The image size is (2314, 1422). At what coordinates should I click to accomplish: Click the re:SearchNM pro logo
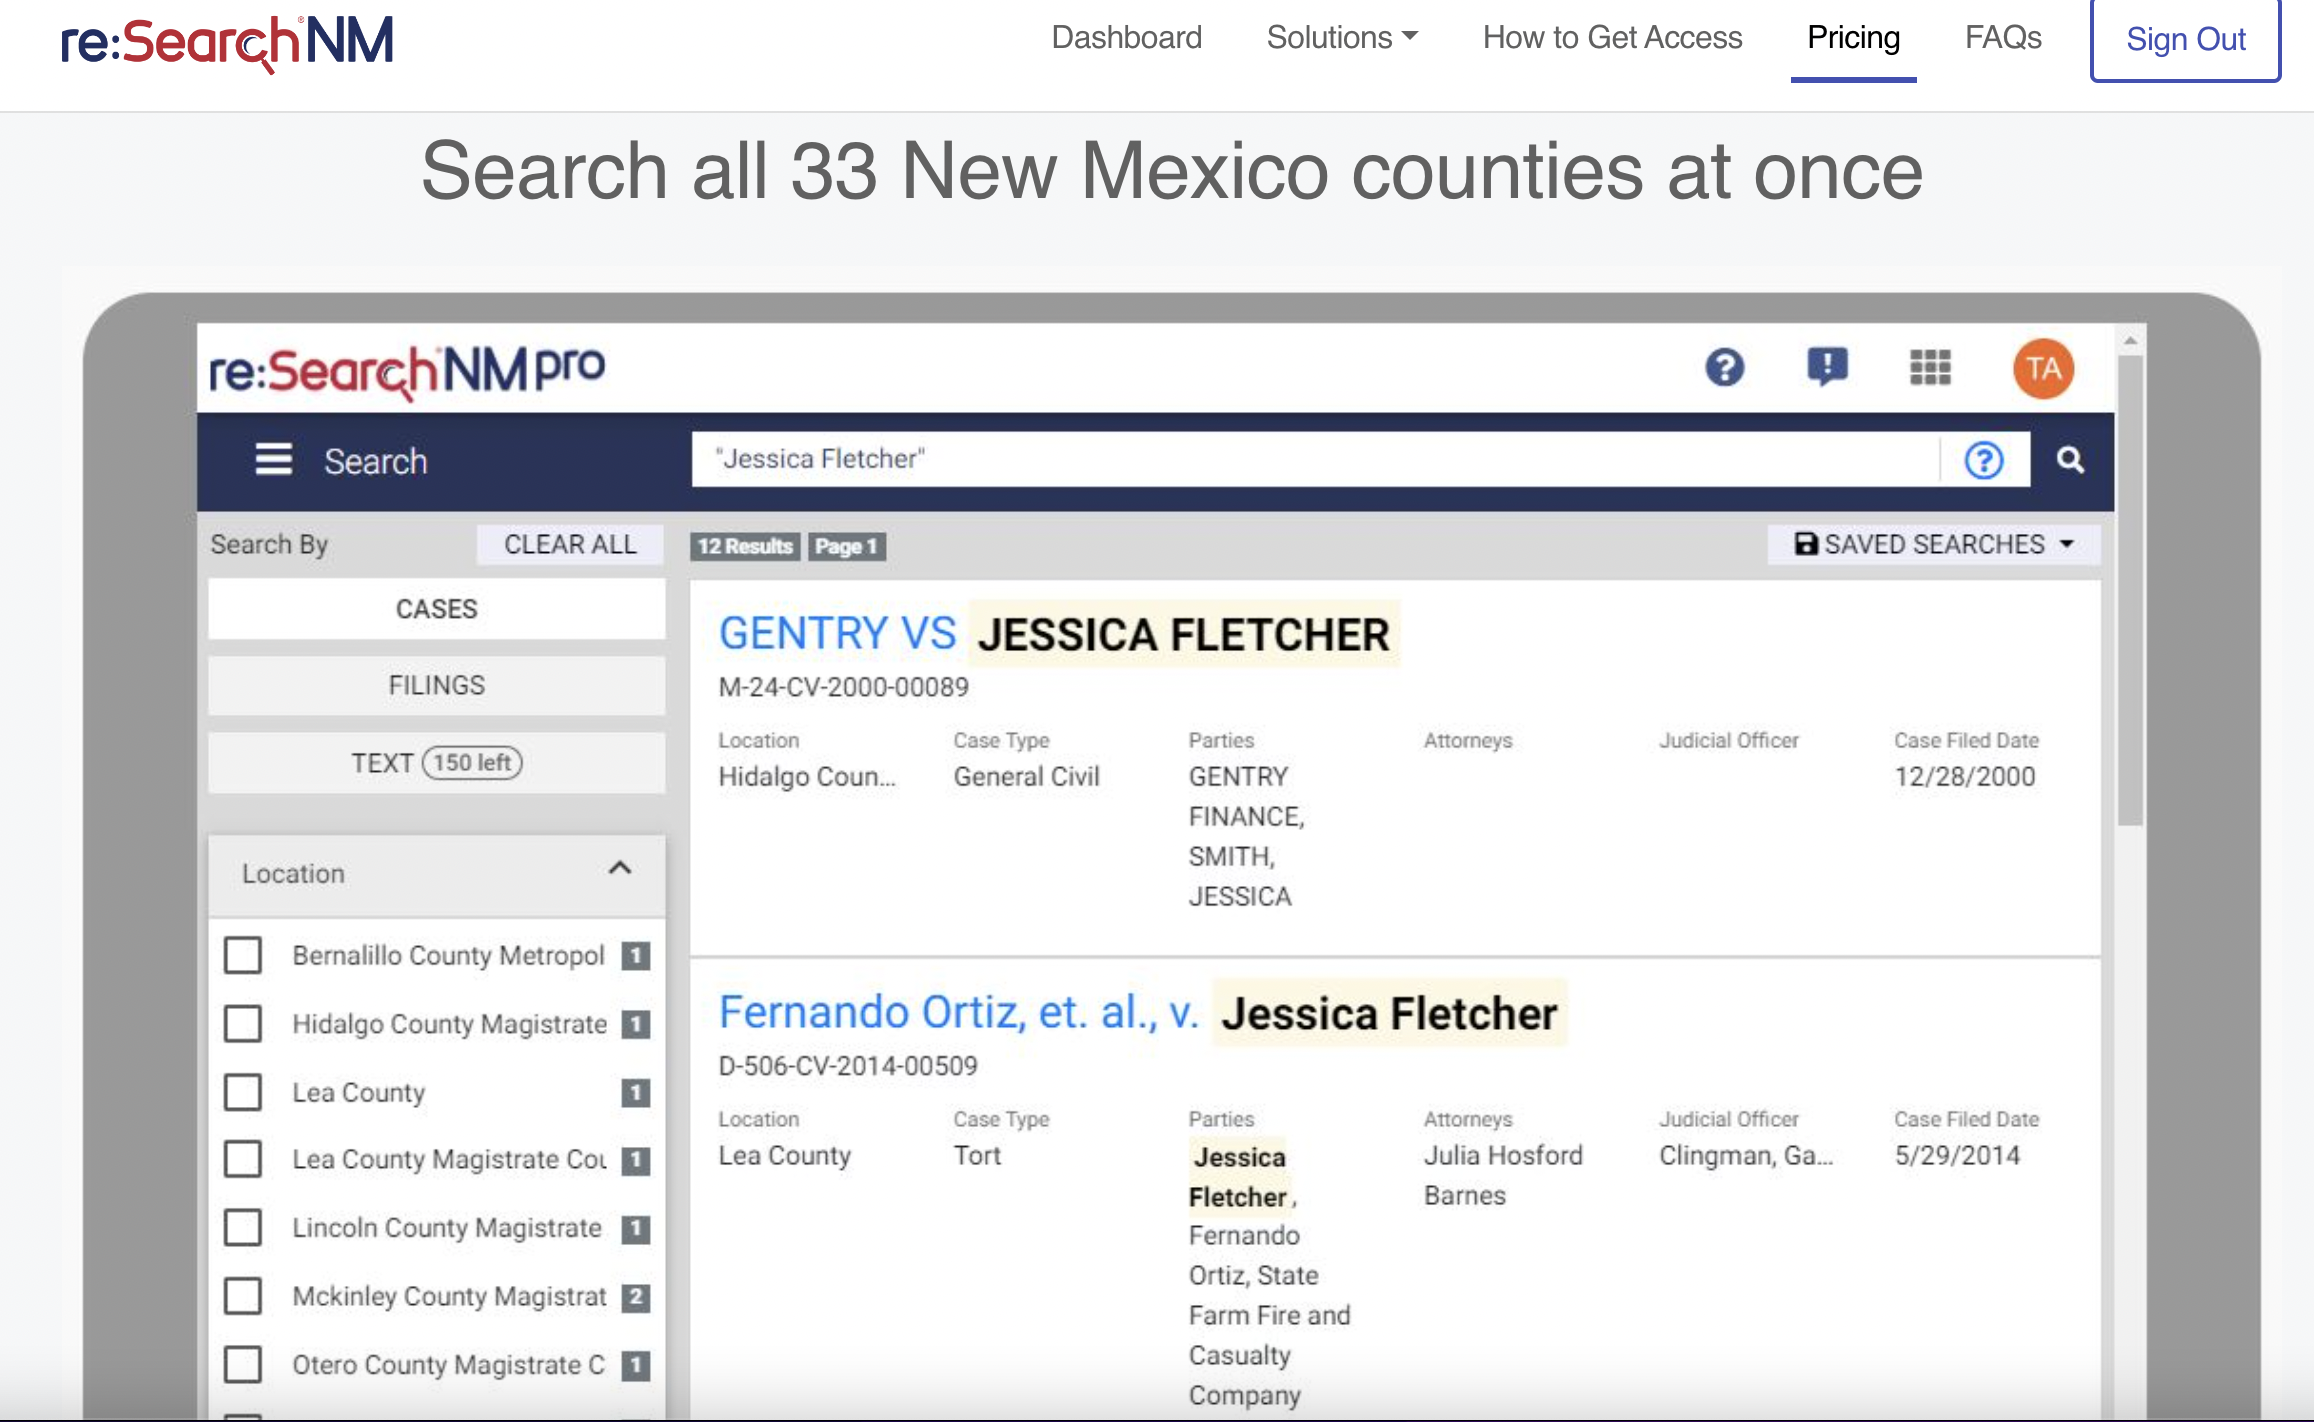click(x=407, y=371)
